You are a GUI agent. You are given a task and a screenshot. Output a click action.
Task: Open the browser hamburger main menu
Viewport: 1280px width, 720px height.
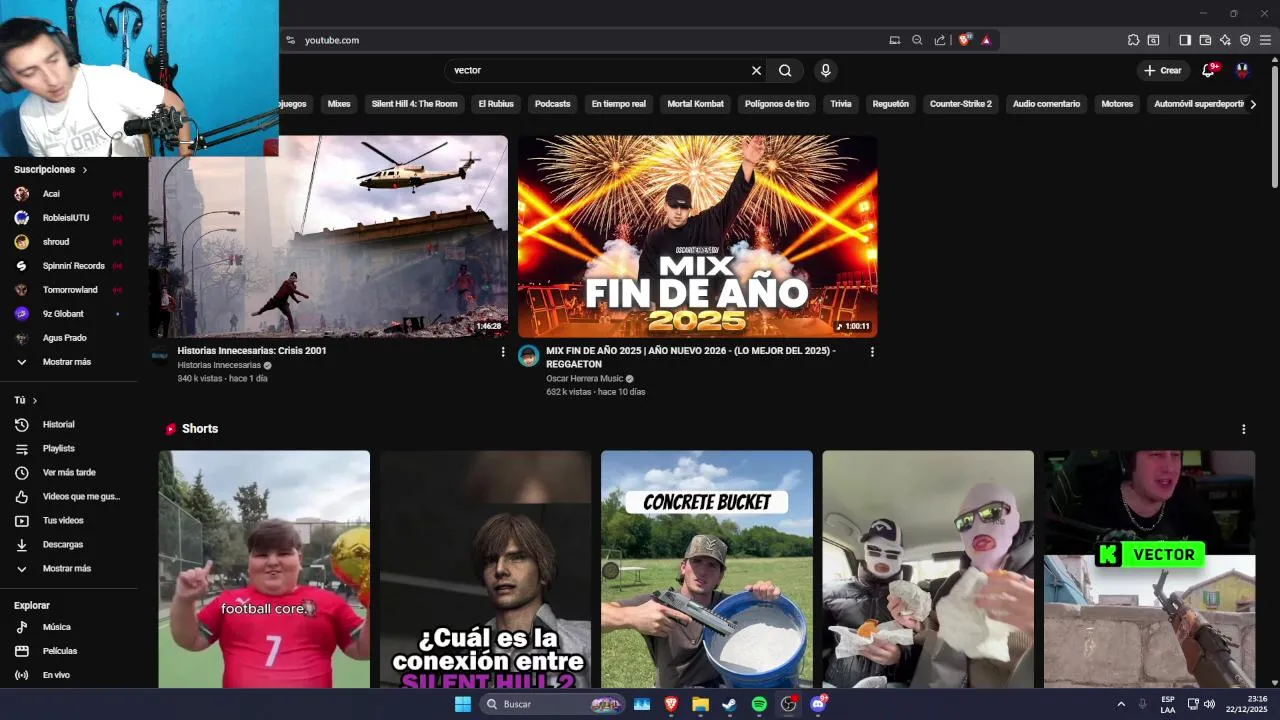pyautogui.click(x=1265, y=40)
